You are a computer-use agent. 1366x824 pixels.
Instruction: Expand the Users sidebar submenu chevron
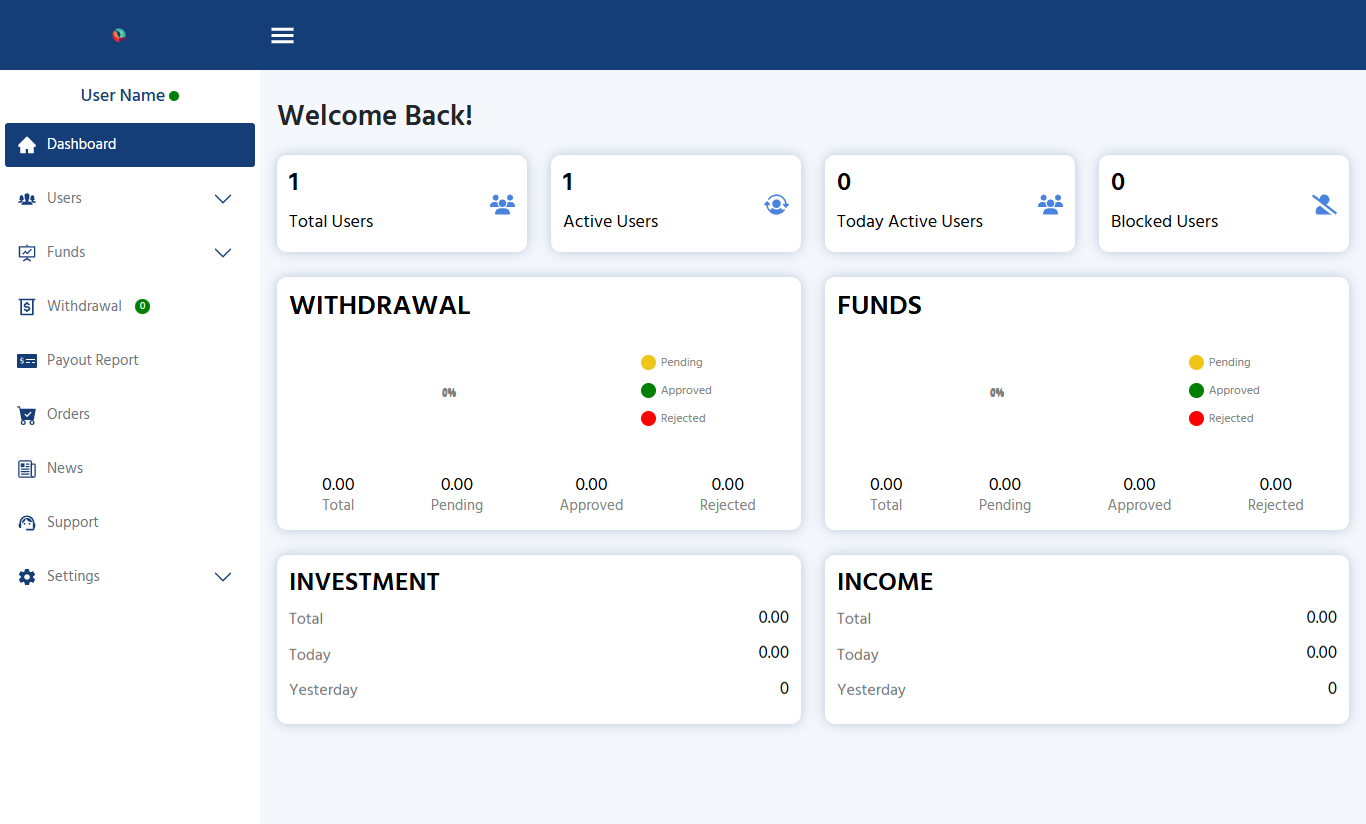pos(223,199)
